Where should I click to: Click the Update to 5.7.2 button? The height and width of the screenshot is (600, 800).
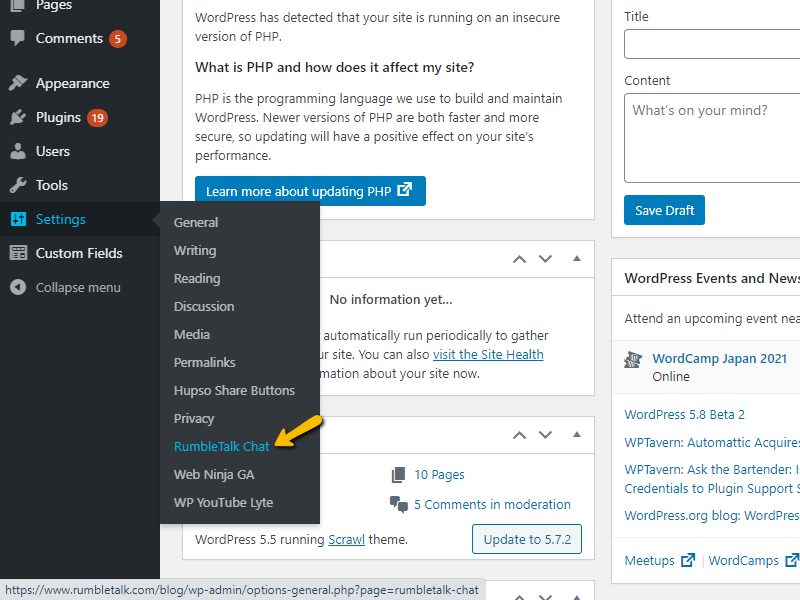click(x=526, y=539)
